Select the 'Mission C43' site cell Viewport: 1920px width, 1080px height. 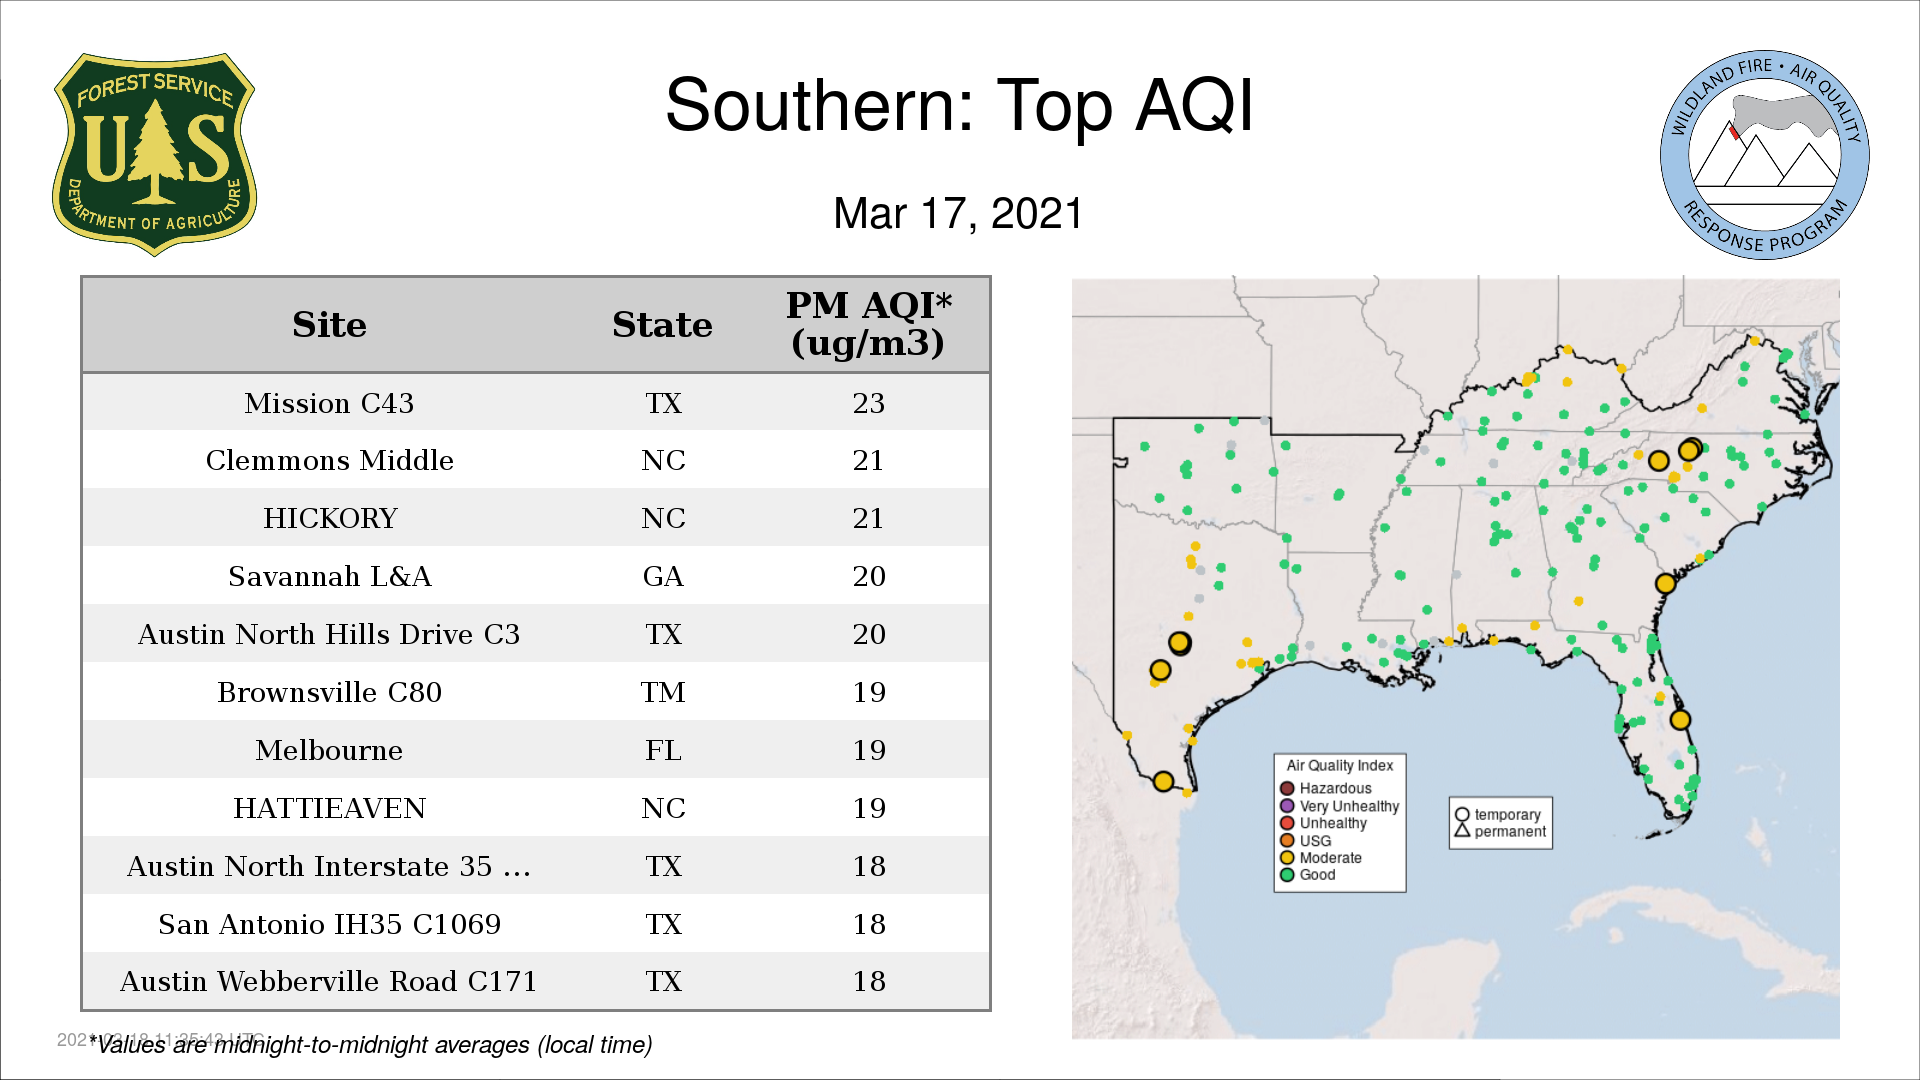click(329, 403)
